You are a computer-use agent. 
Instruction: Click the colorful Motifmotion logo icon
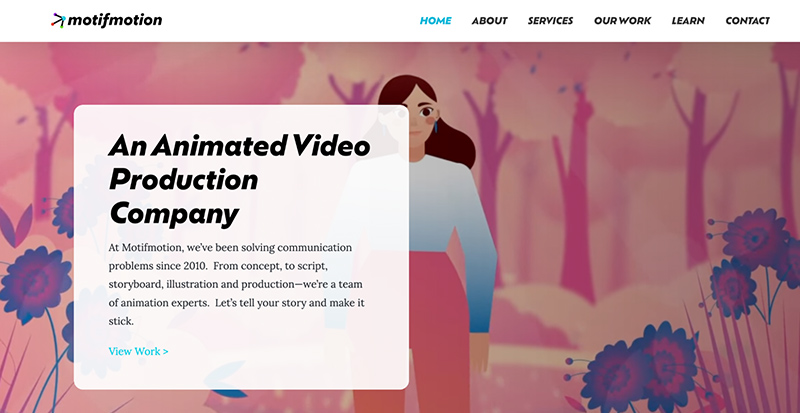[x=58, y=20]
